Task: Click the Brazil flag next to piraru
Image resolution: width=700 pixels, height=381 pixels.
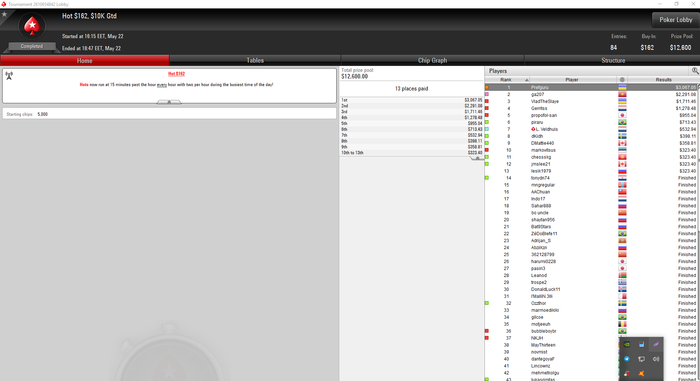Action: tap(622, 122)
